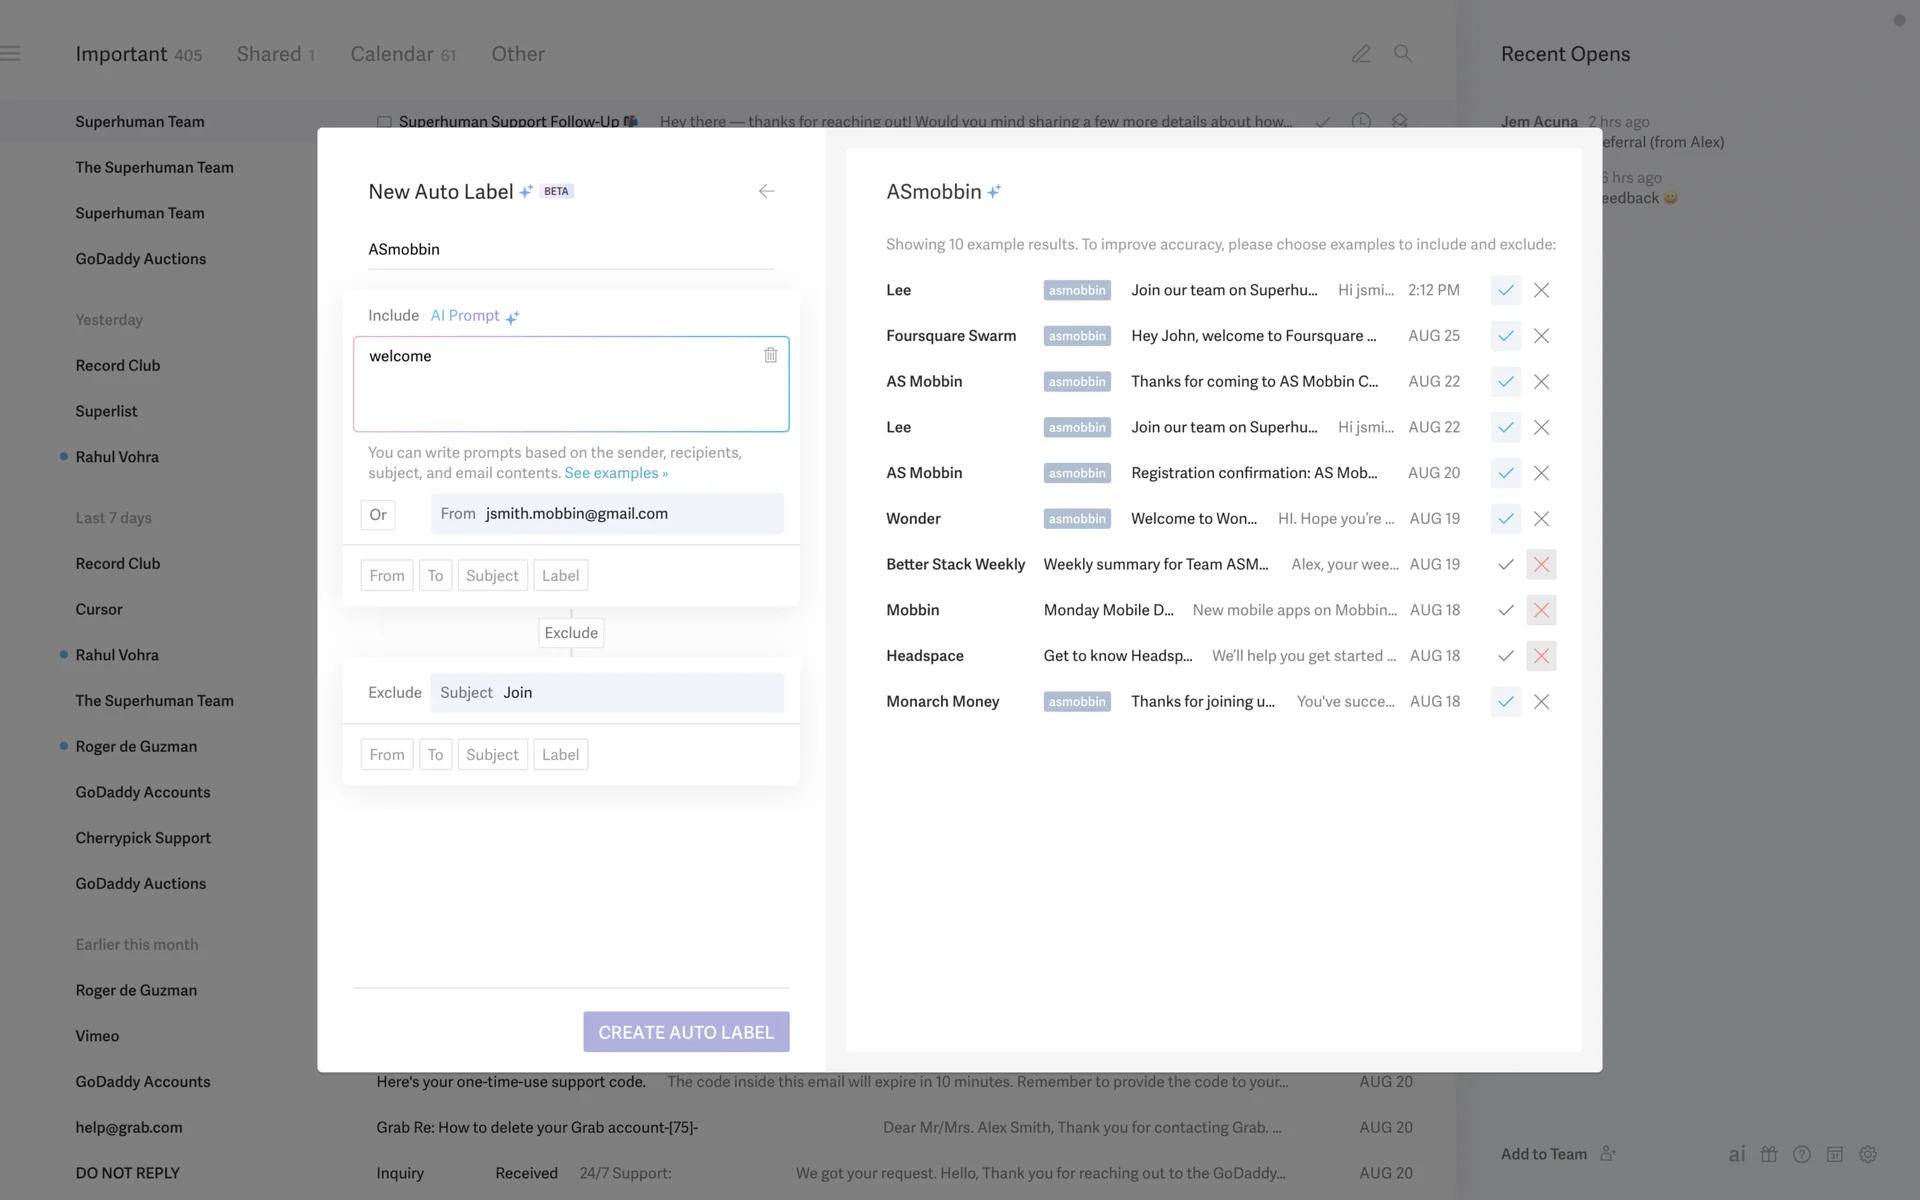The height and width of the screenshot is (1200, 1920).
Task: Open the hamburger menu
Action: click(11, 54)
